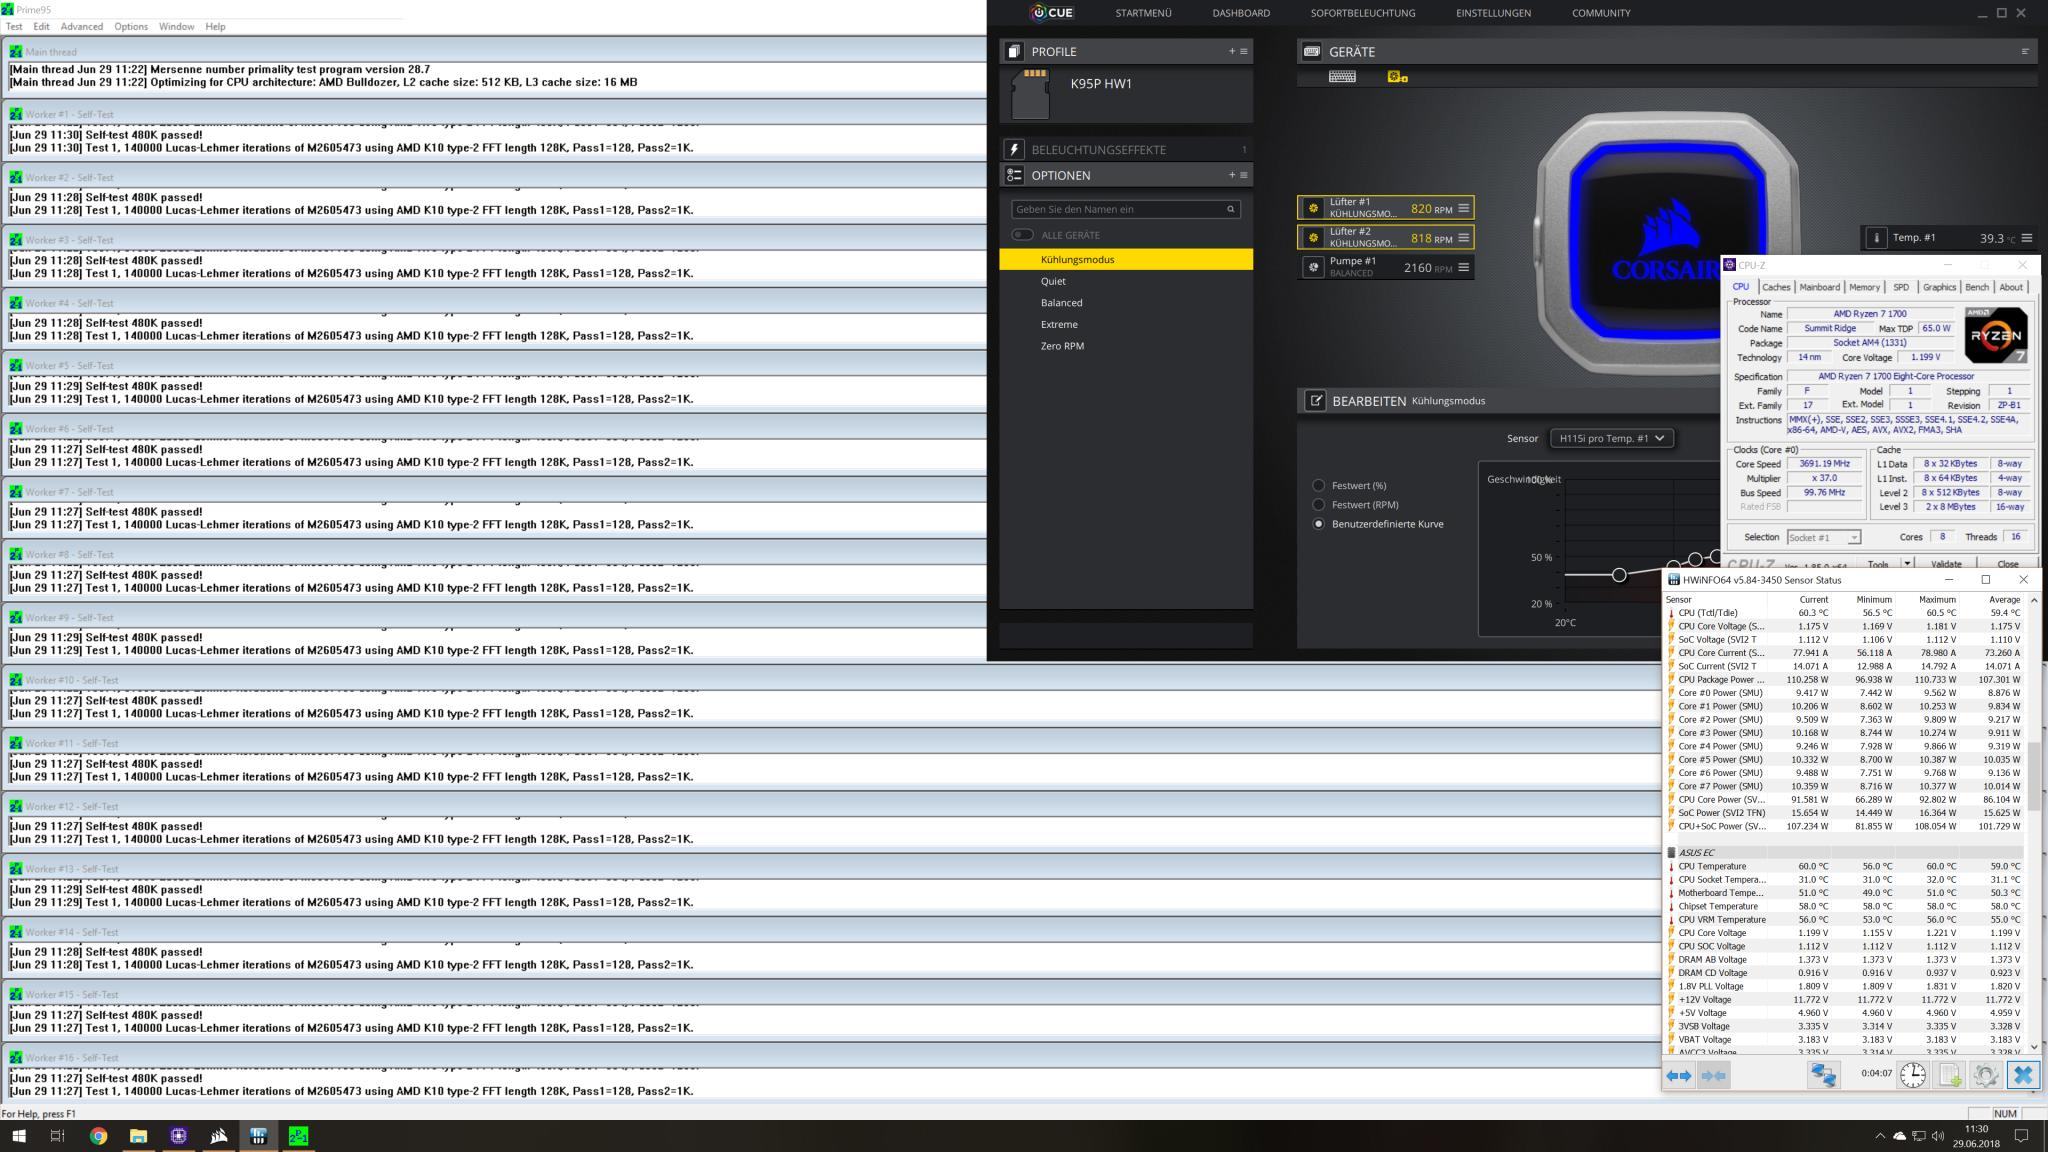Image resolution: width=2048 pixels, height=1152 pixels.
Task: Select Festwert (RPM) radio button
Action: tap(1318, 505)
